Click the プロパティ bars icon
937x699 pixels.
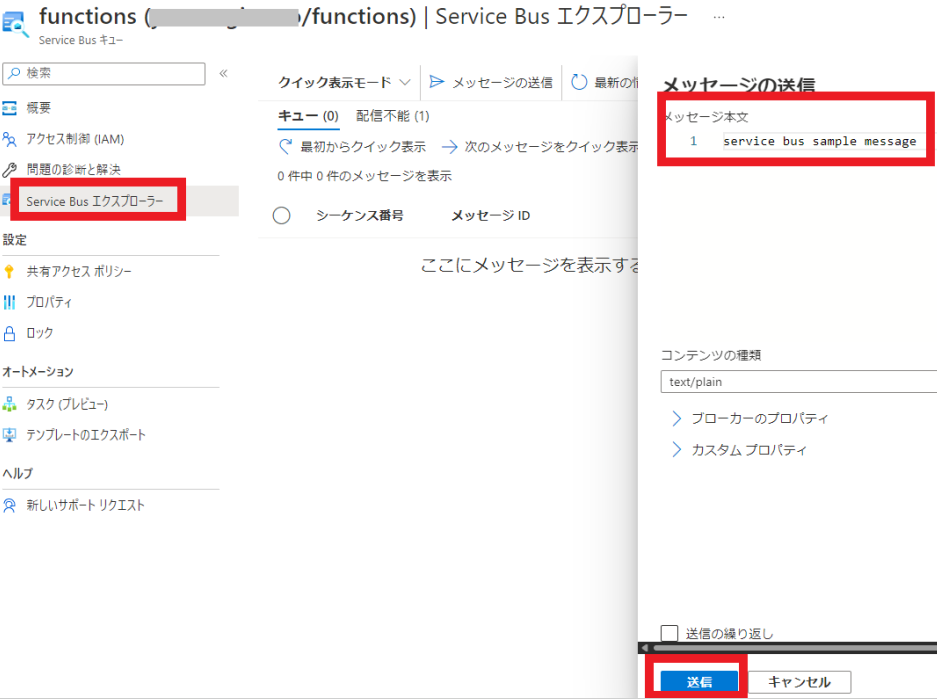pyautogui.click(x=9, y=302)
